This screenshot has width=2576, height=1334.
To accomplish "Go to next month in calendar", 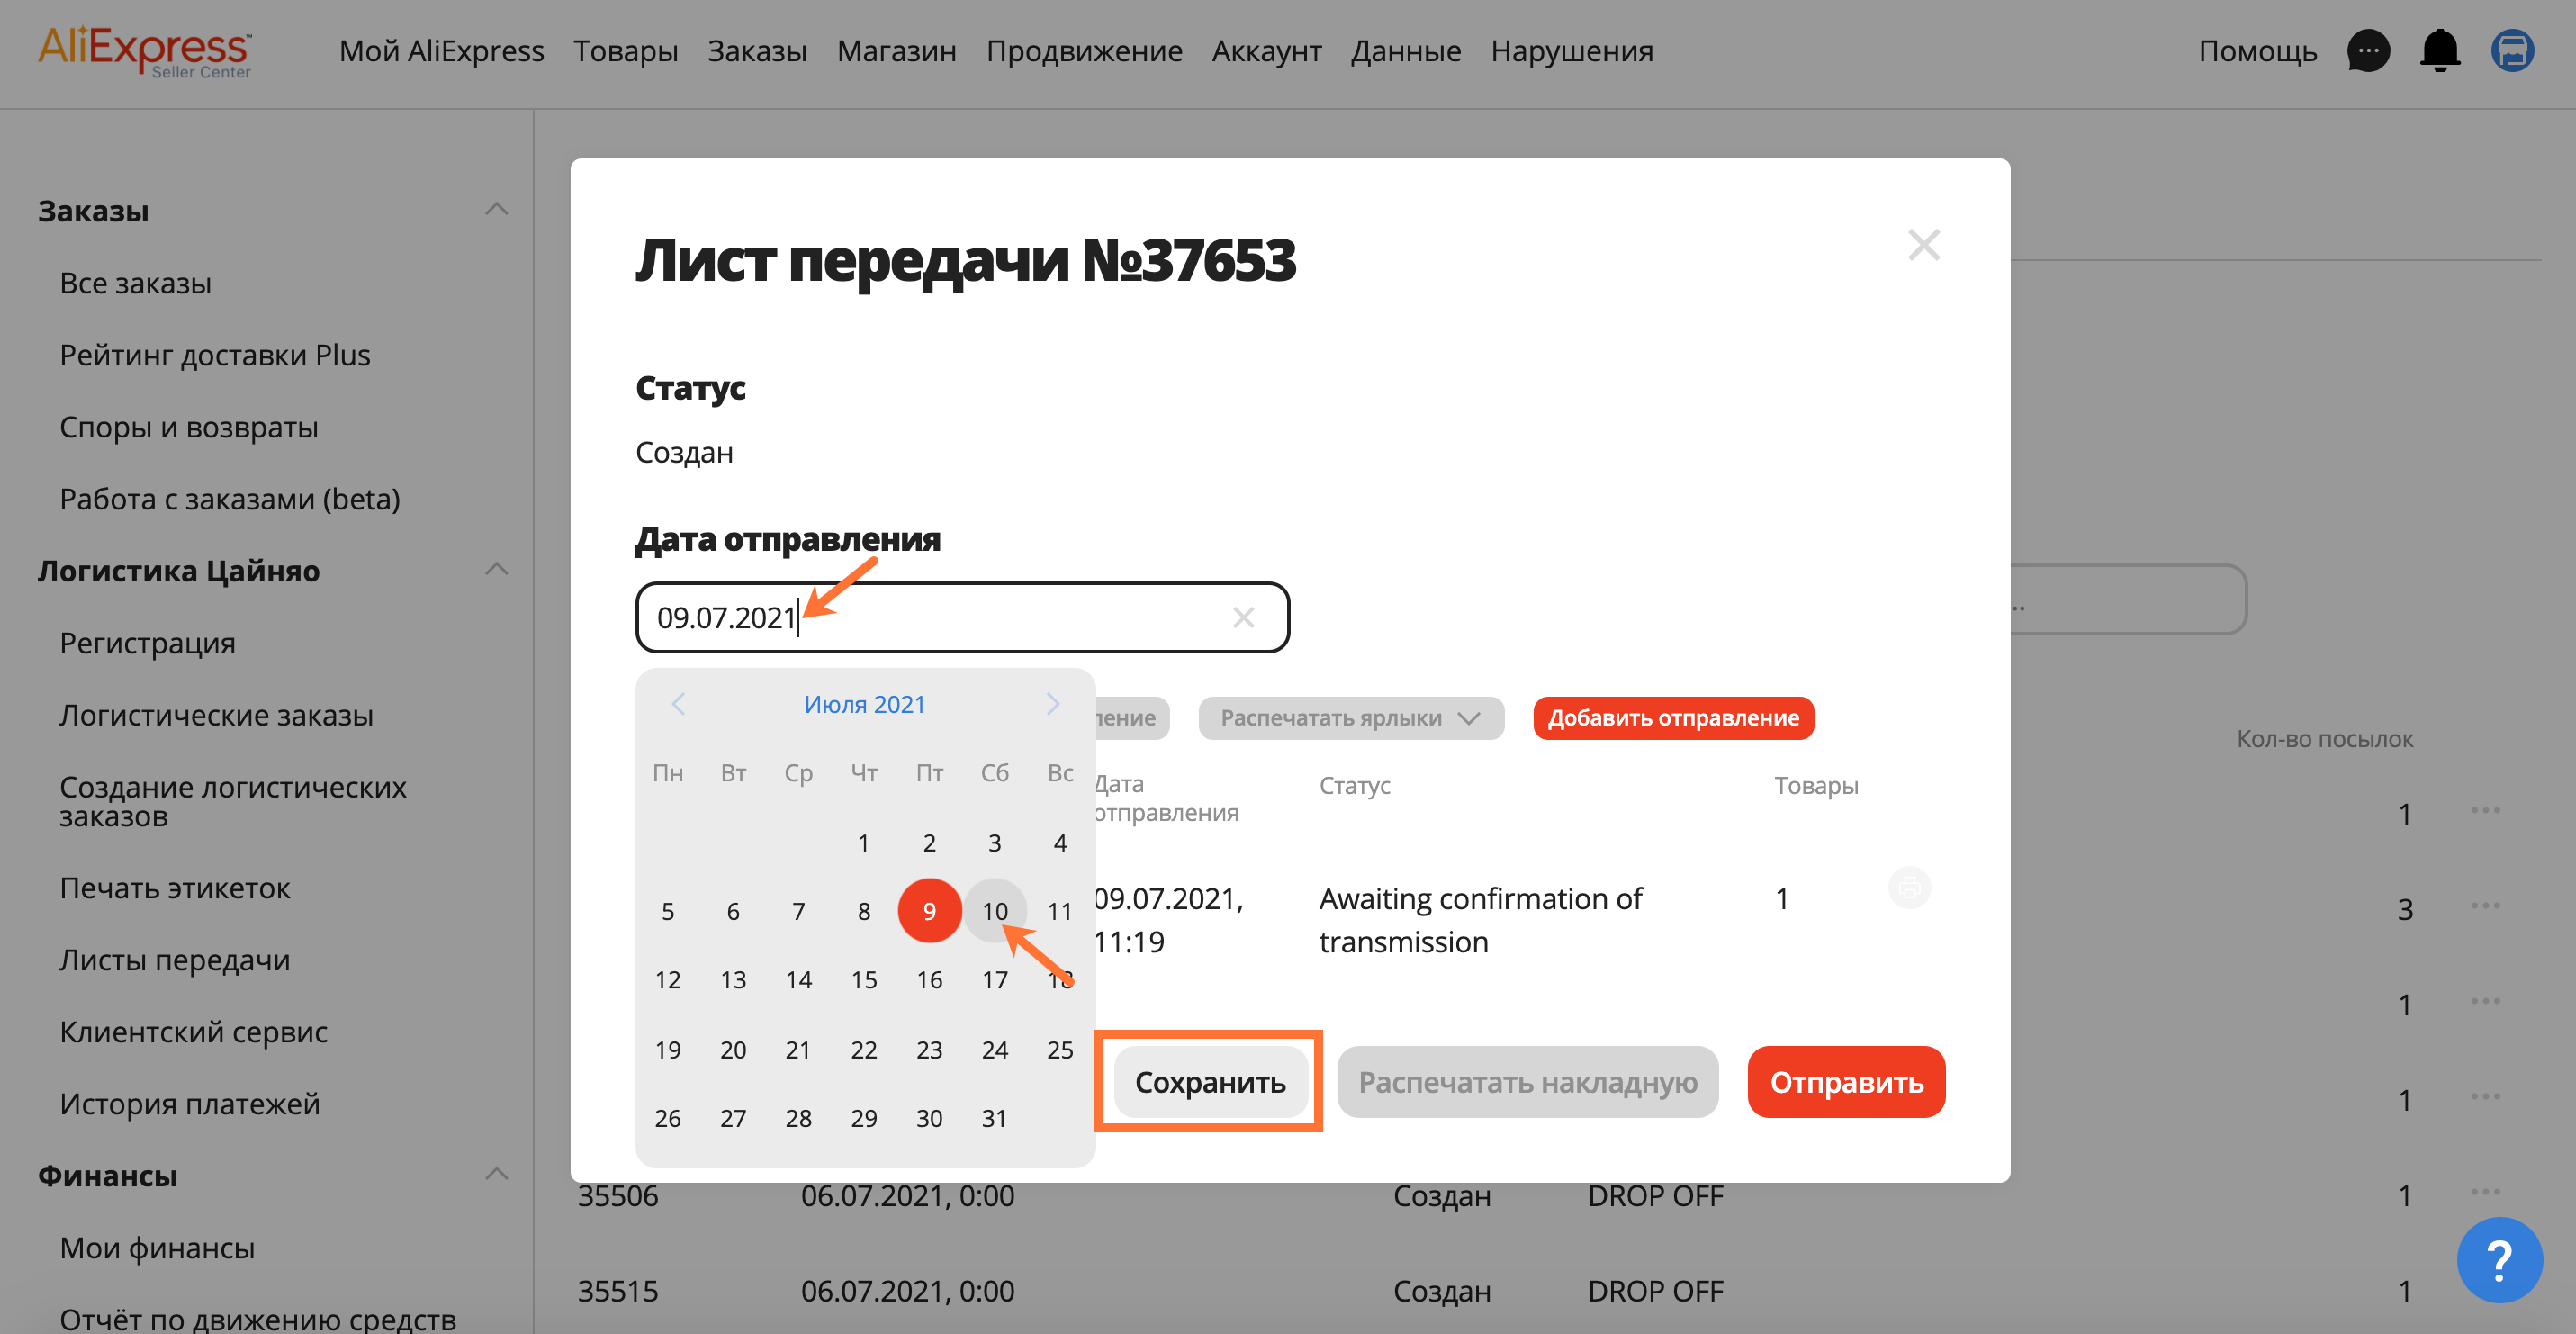I will [1053, 704].
